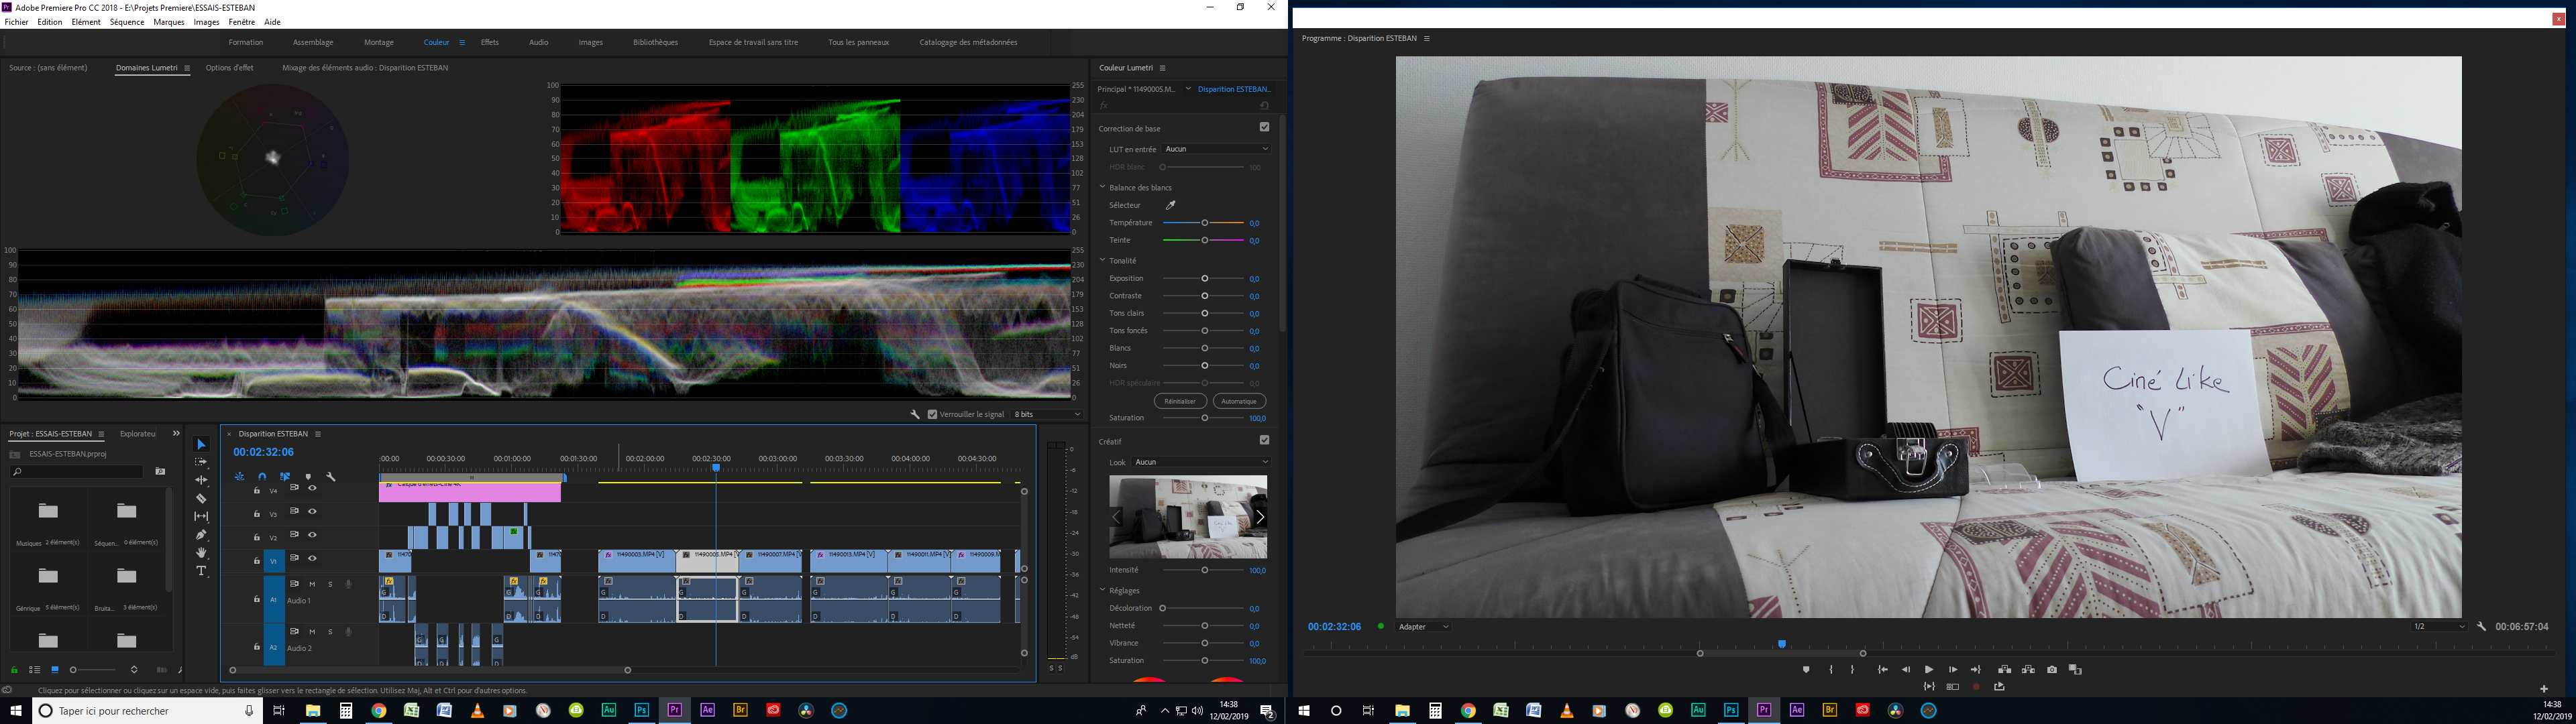Open the Séquence menu

click(127, 22)
